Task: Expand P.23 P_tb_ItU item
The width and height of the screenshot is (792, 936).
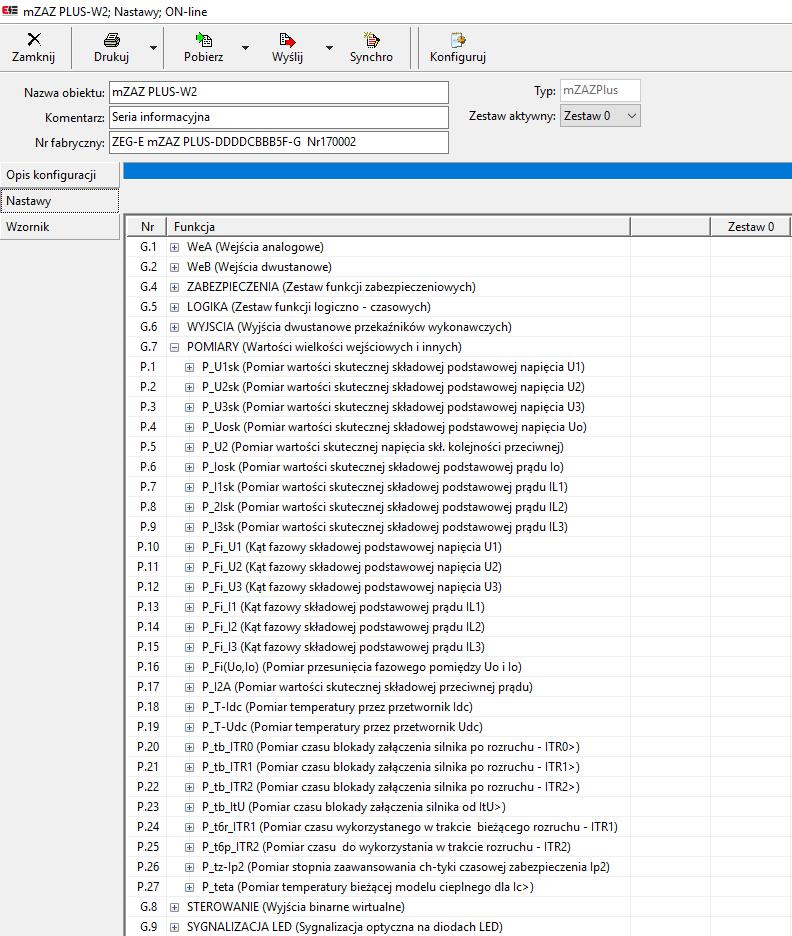Action: [x=189, y=807]
